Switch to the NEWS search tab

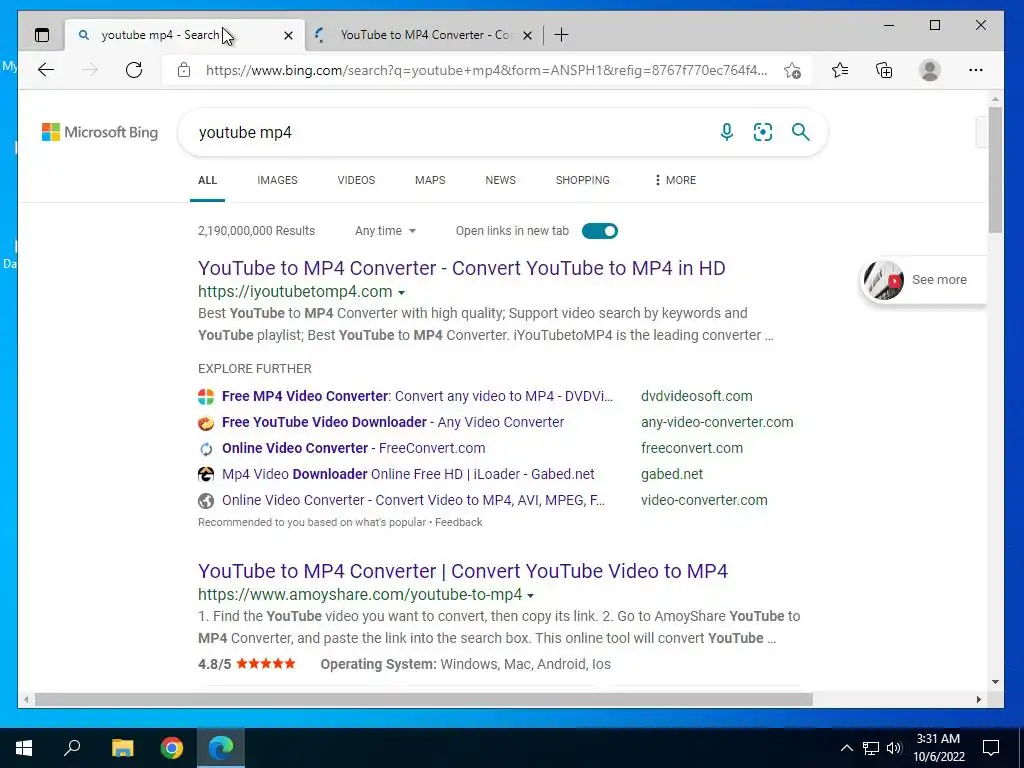500,180
